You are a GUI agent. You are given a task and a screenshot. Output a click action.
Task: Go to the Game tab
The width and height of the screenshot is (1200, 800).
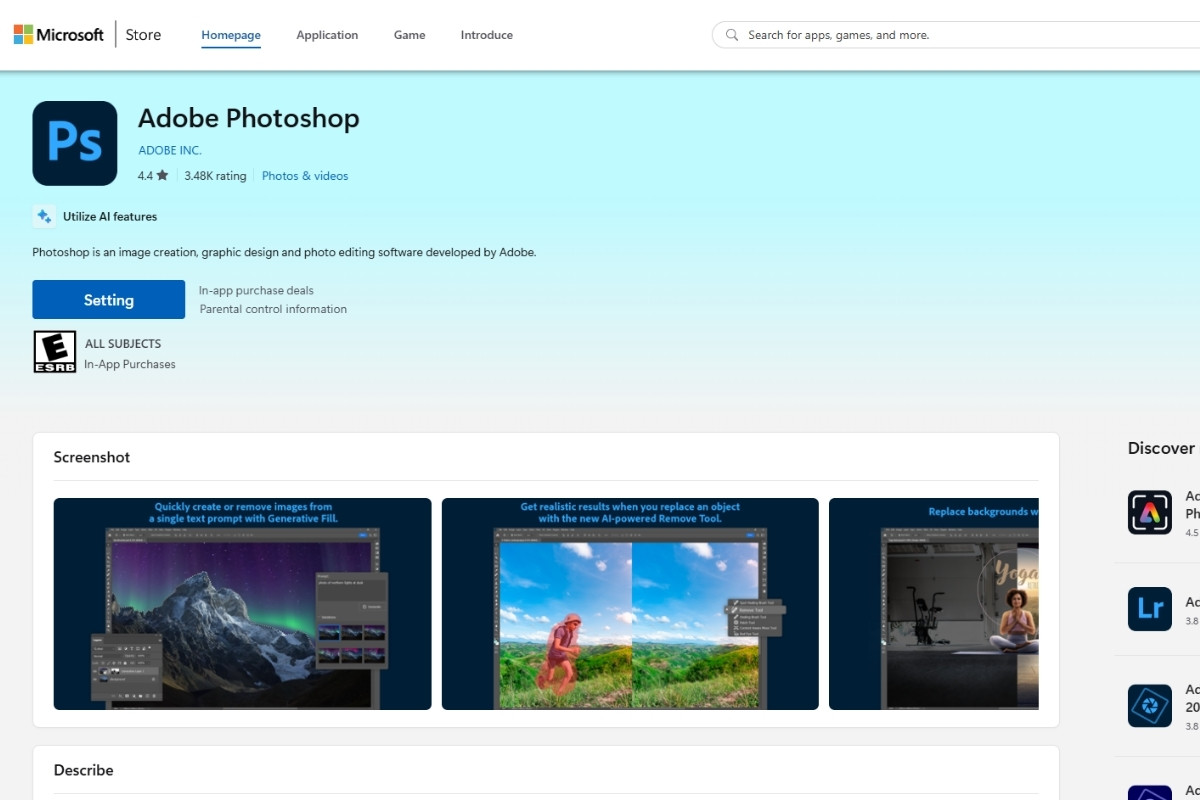click(x=409, y=35)
